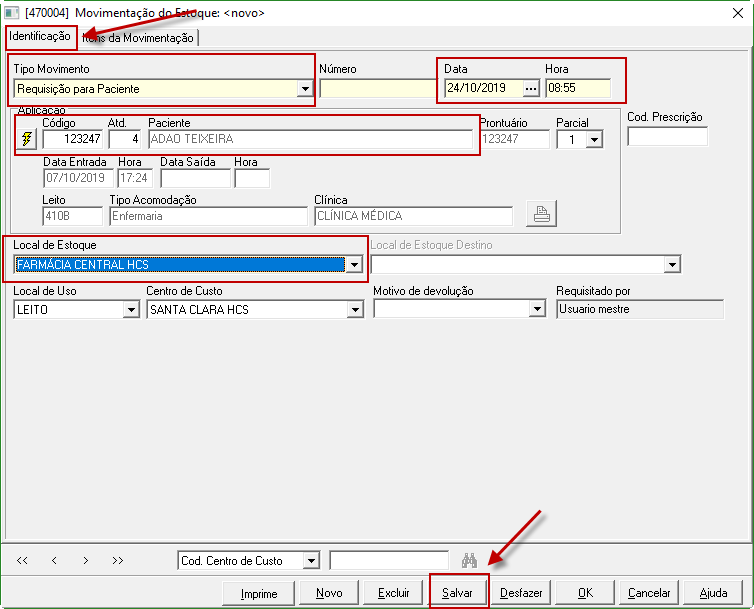The height and width of the screenshot is (609, 754).
Task: Click the Data field showing 24/10/2019
Action: (x=484, y=89)
